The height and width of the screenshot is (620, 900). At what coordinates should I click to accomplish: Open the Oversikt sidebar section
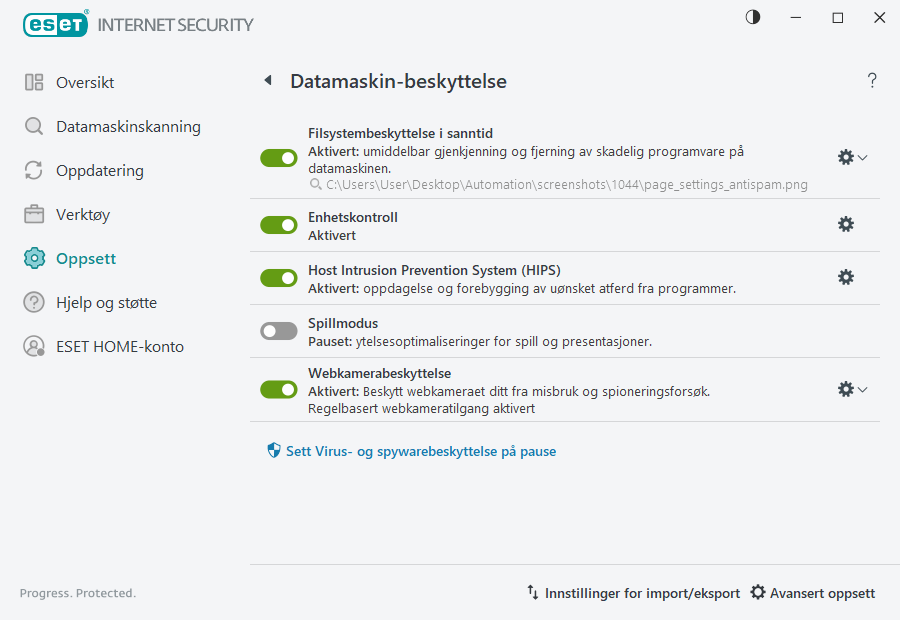tap(85, 82)
